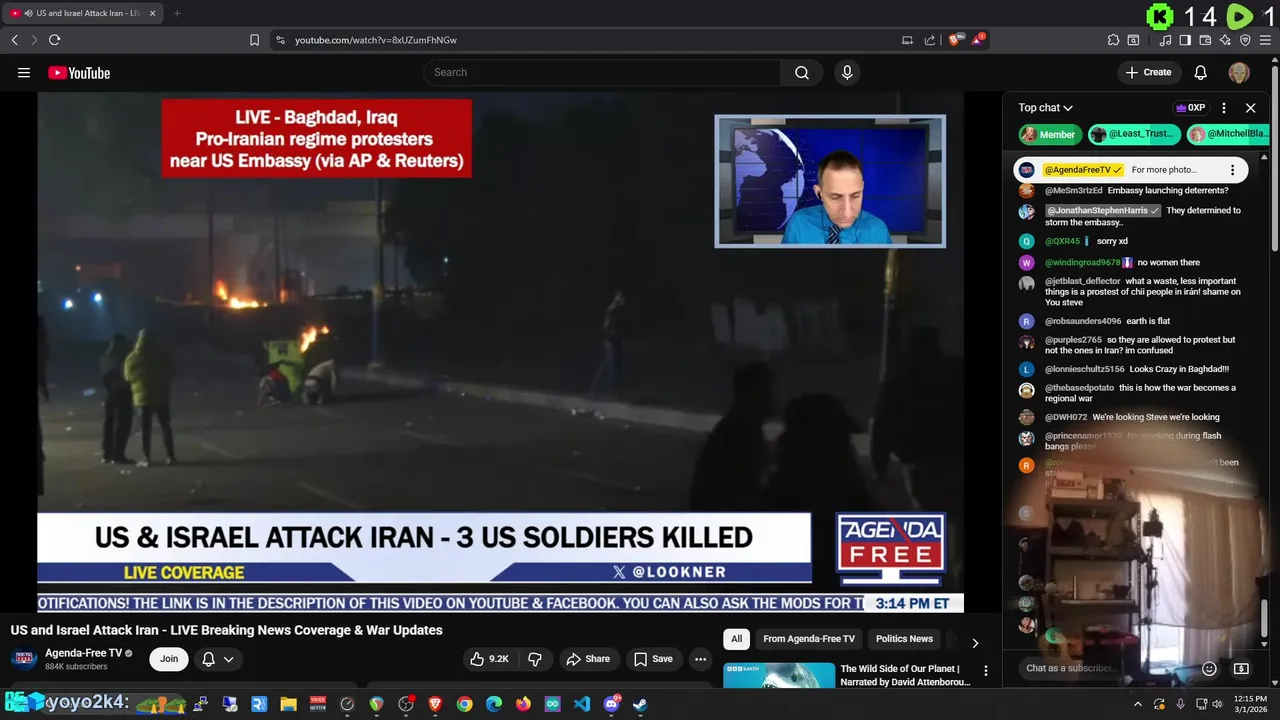
Task: Show next topic chips arrow
Action: click(975, 643)
